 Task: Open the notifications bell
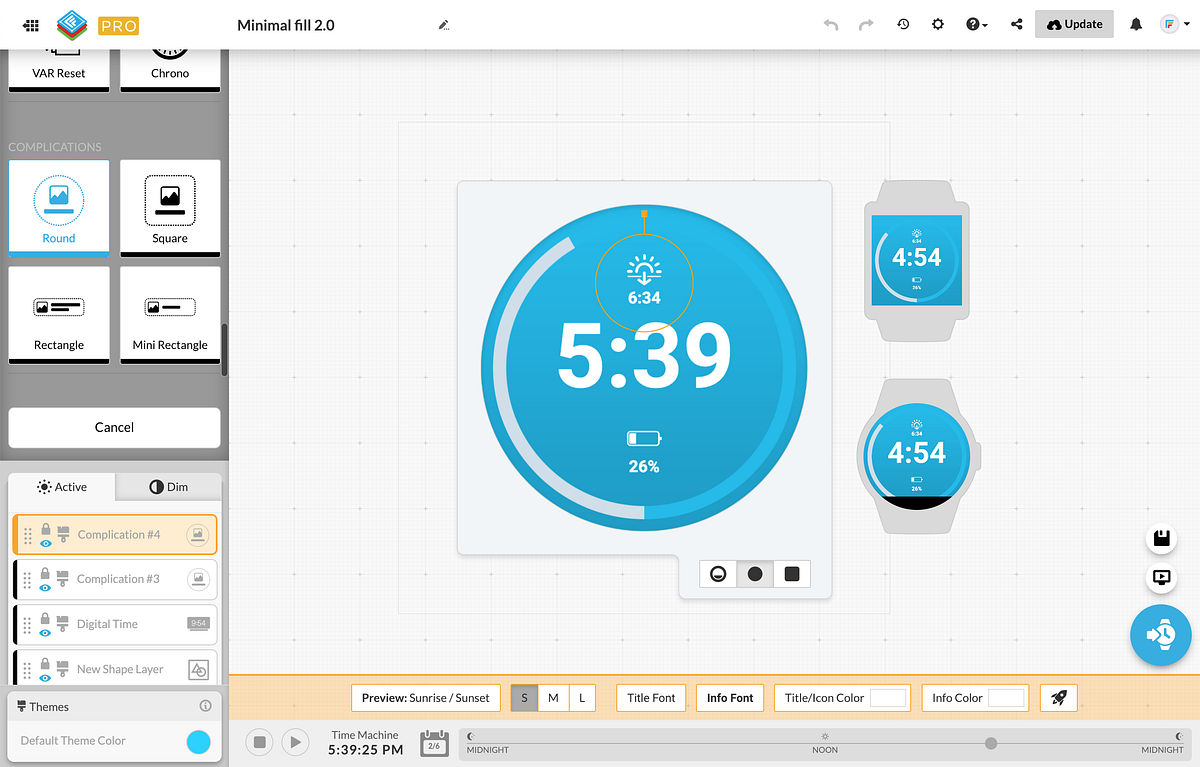(x=1136, y=24)
